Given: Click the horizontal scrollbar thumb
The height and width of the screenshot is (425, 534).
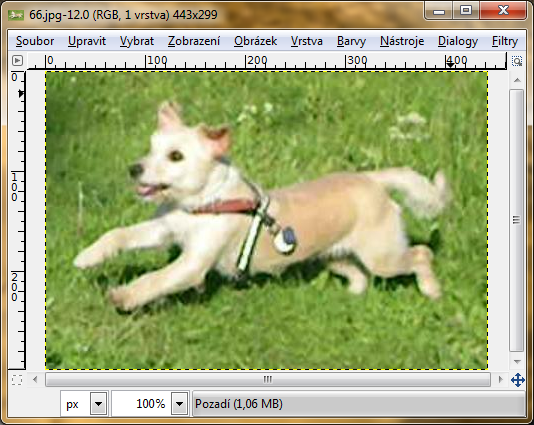Looking at the screenshot, I should pos(268,379).
